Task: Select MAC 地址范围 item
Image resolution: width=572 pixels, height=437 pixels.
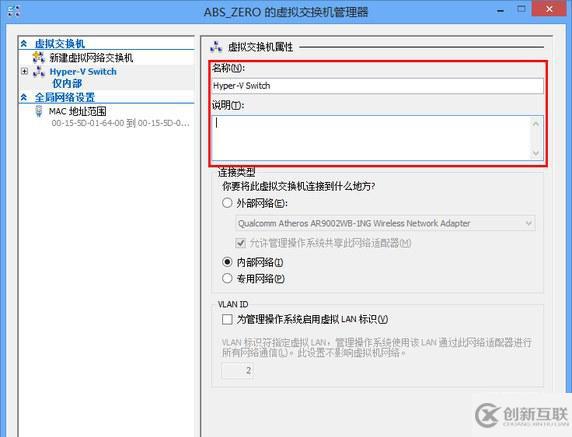Action: point(77,111)
